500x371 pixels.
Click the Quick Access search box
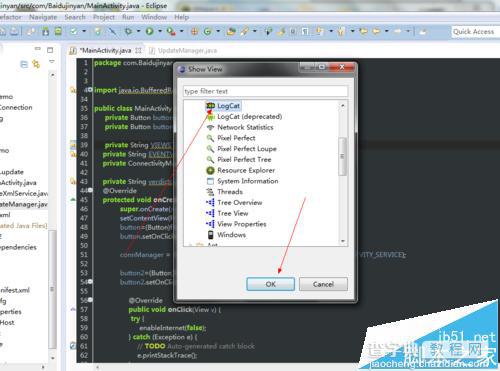tap(476, 32)
